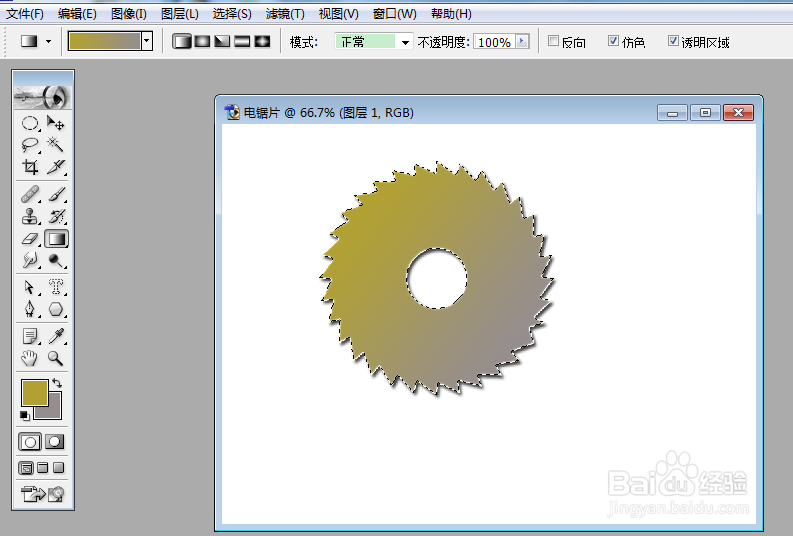Select the Healing Brush bandage tool
Viewport: 793px width, 536px height.
pyautogui.click(x=30, y=194)
